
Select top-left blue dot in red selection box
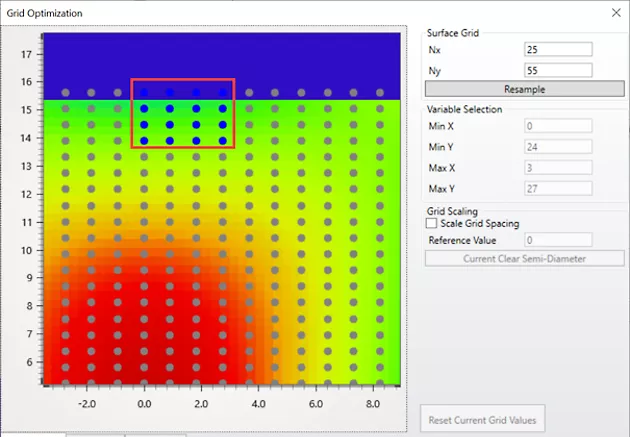[x=144, y=93]
